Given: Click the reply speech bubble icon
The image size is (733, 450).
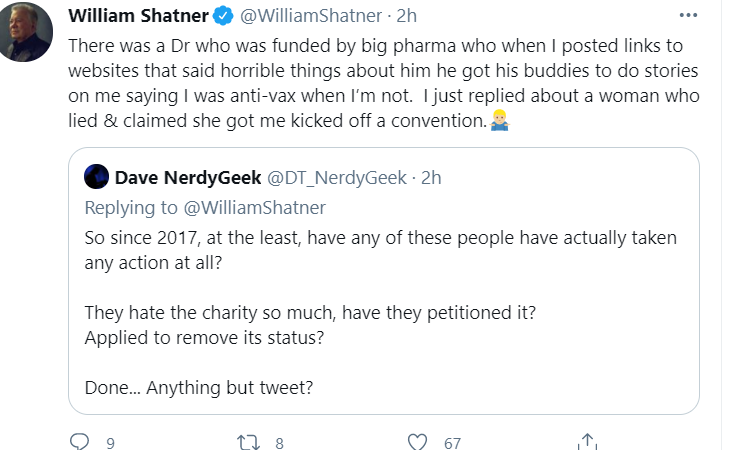Looking at the screenshot, I should (x=81, y=441).
